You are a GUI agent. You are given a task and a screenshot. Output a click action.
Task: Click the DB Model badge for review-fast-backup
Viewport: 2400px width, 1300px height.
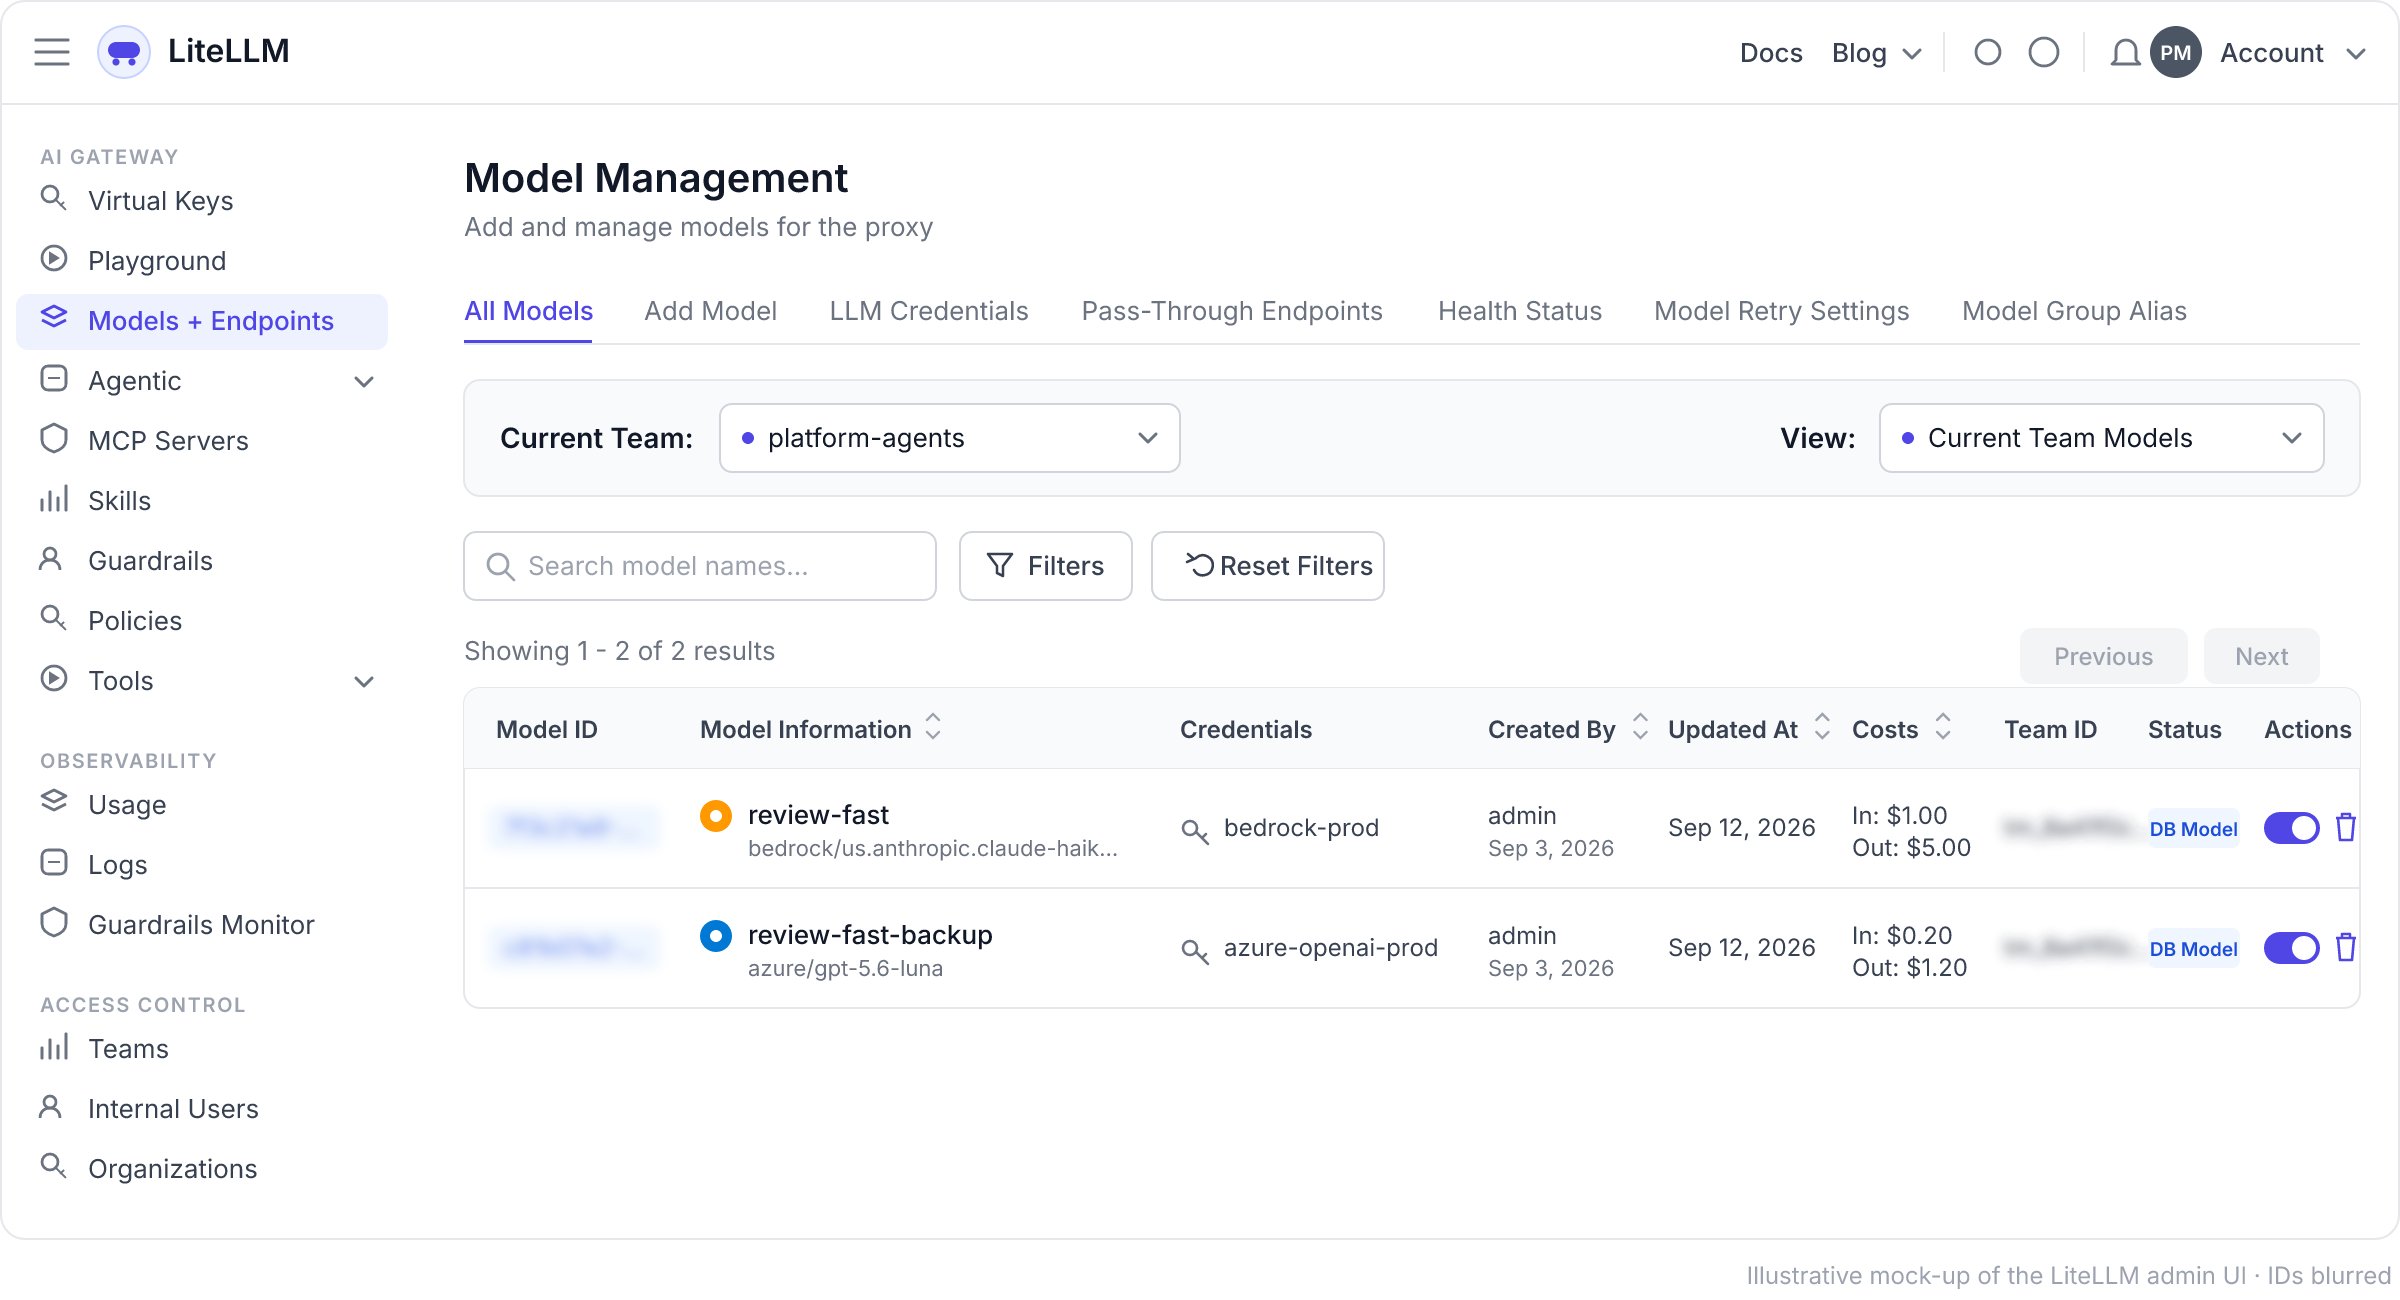click(2193, 948)
